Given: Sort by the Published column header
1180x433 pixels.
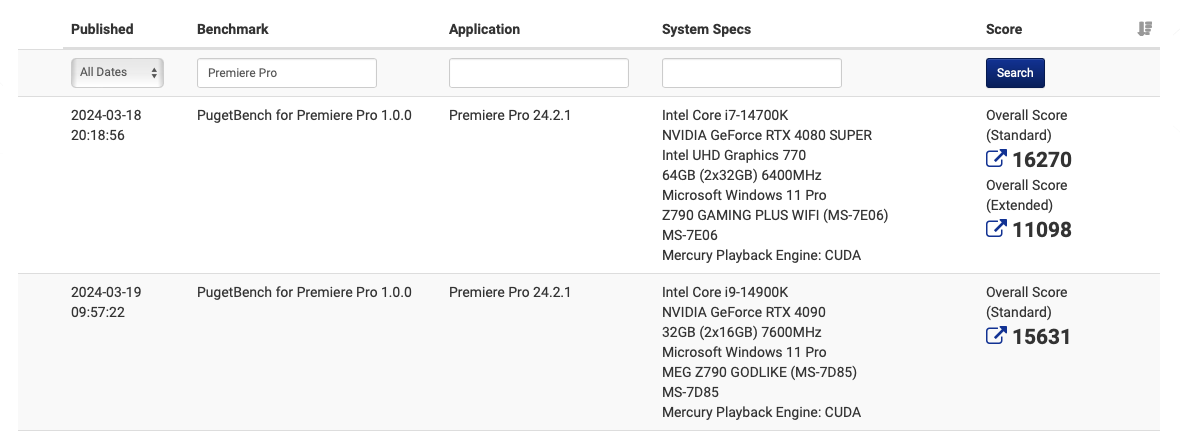Looking at the screenshot, I should click(x=102, y=29).
